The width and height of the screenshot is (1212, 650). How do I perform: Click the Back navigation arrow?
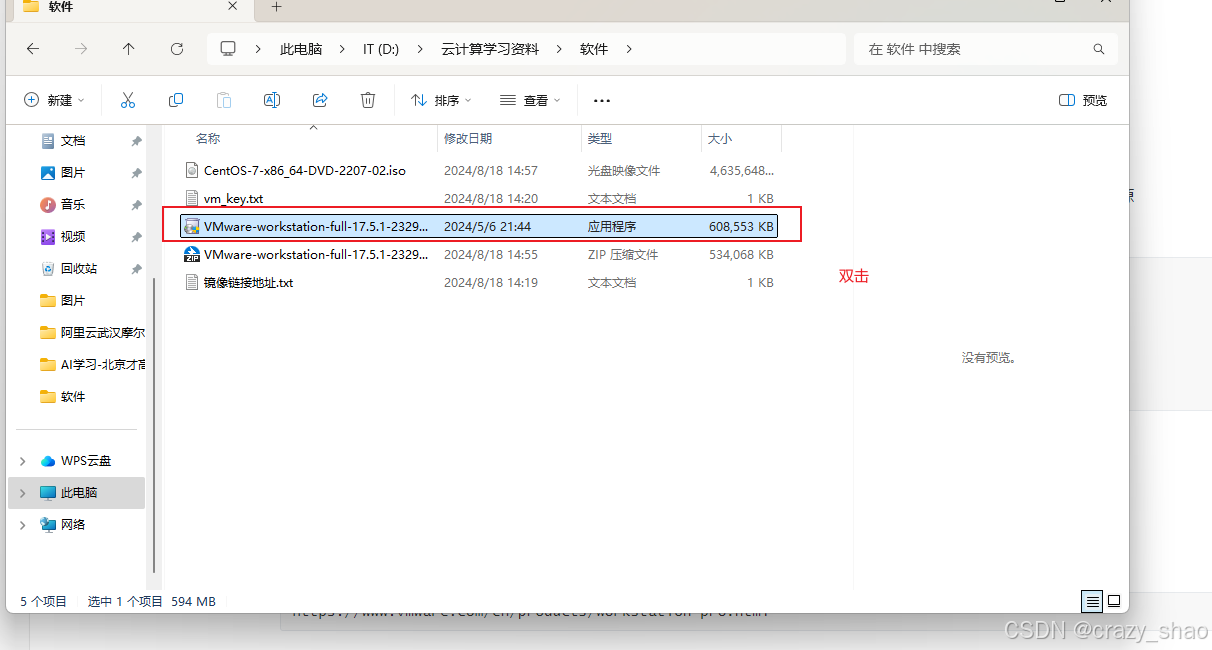[33, 49]
